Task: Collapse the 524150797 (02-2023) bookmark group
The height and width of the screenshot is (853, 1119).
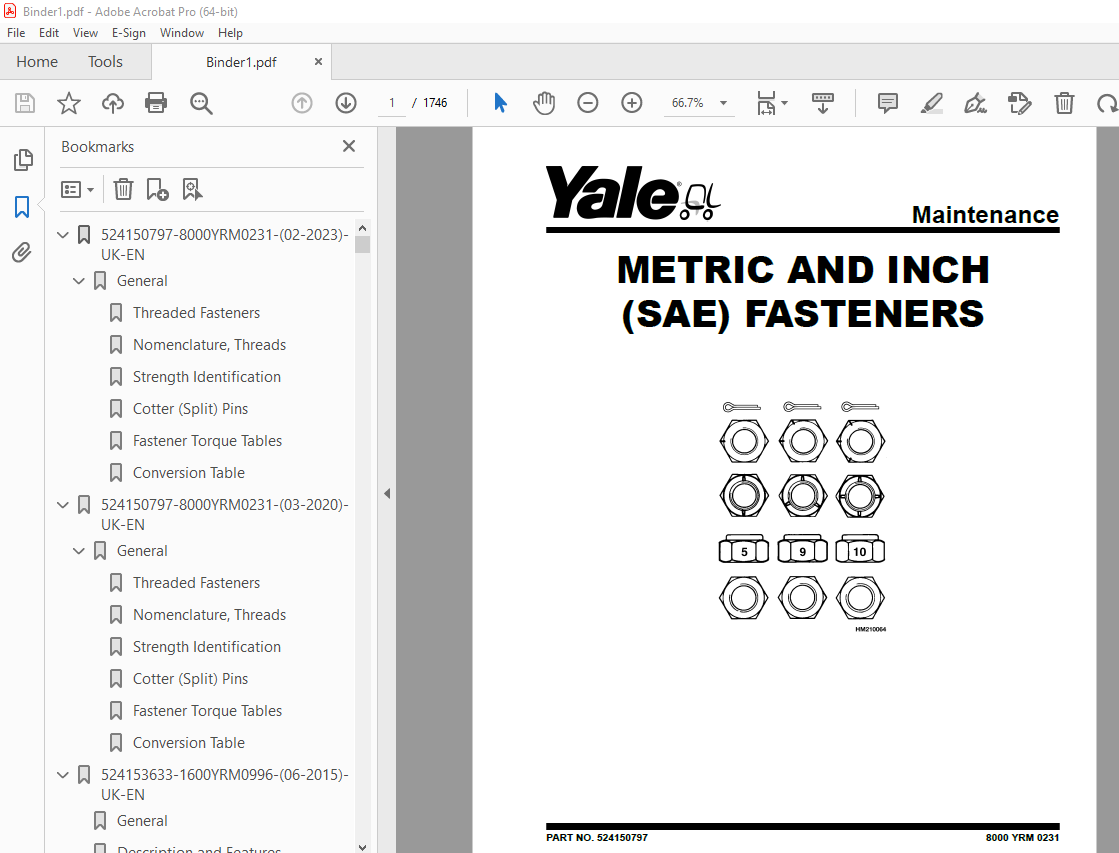Action: (63, 234)
